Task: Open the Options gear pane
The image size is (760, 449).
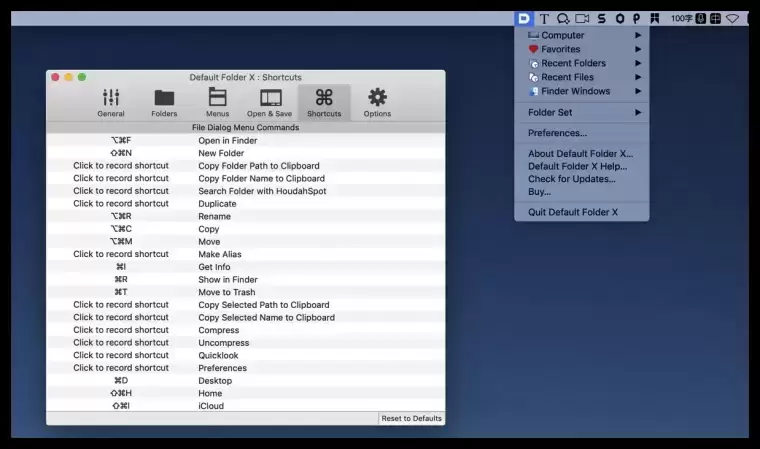Action: 377,103
